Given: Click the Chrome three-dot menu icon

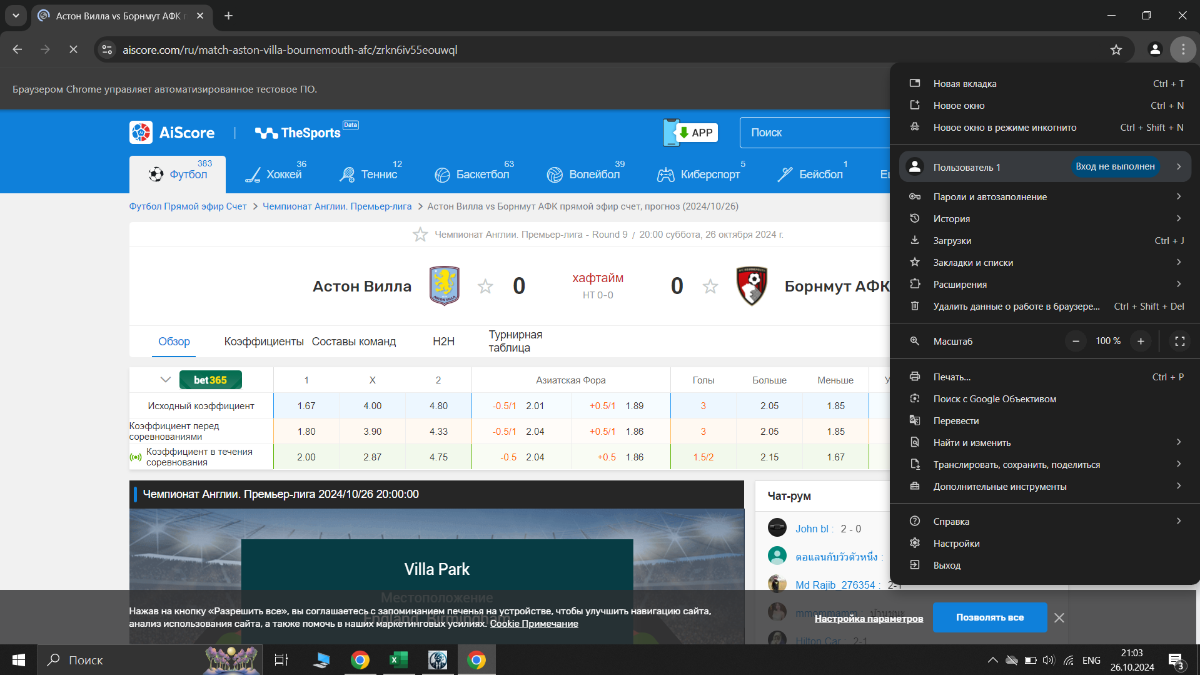Looking at the screenshot, I should point(1181,49).
